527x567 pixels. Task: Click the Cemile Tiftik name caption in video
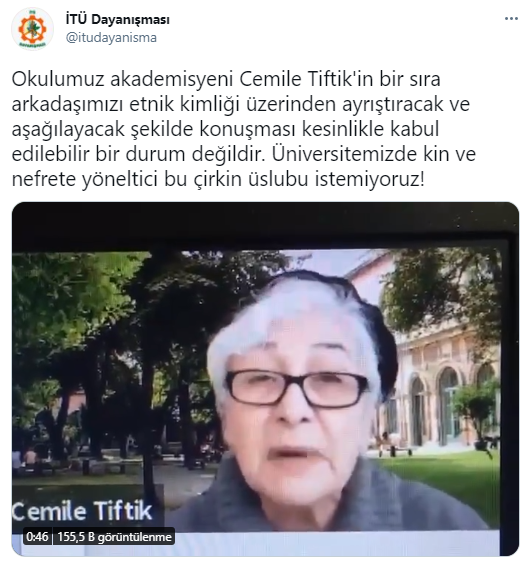coord(82,511)
